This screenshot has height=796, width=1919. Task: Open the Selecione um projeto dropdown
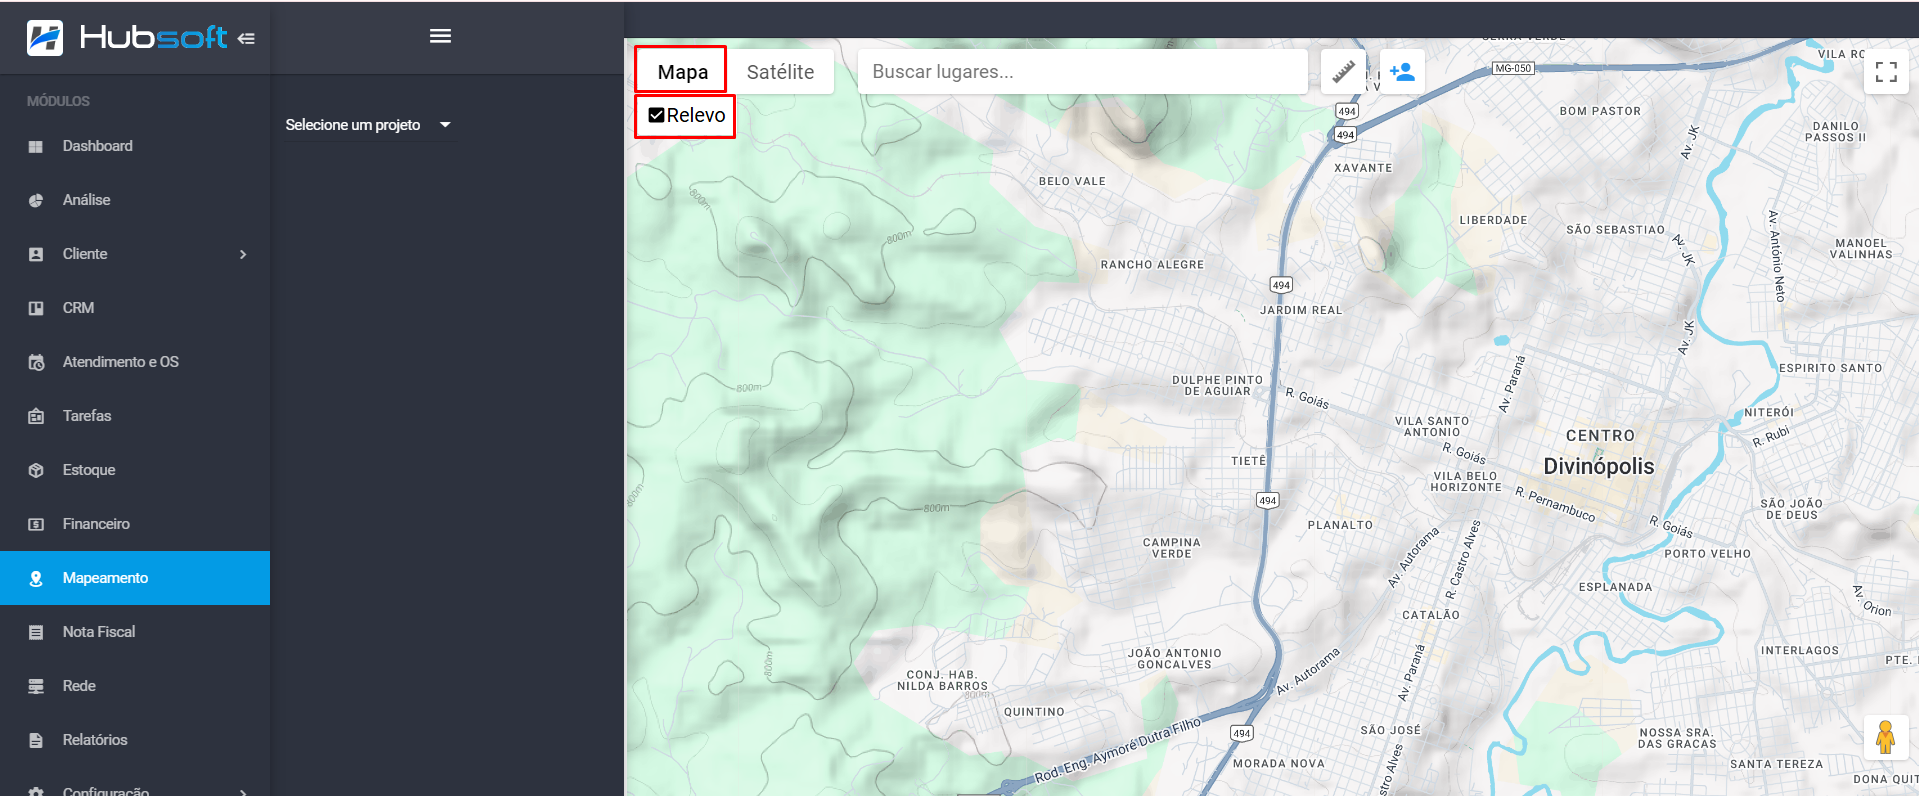[368, 125]
